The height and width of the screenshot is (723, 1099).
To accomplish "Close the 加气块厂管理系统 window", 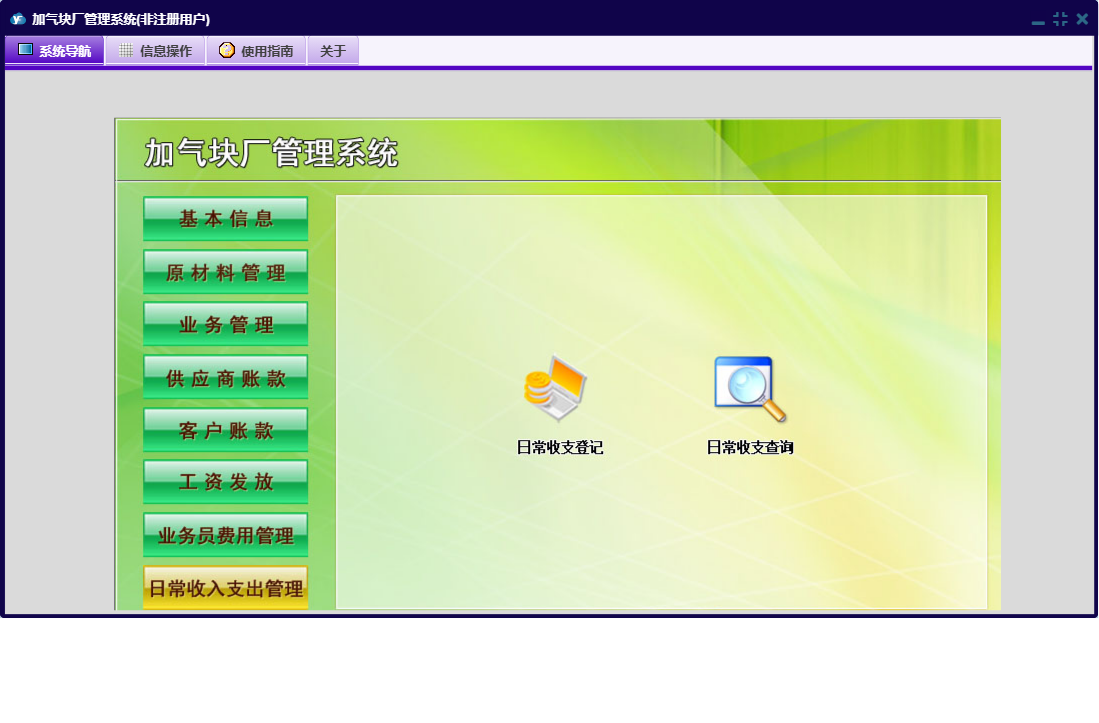I will 1082,19.
